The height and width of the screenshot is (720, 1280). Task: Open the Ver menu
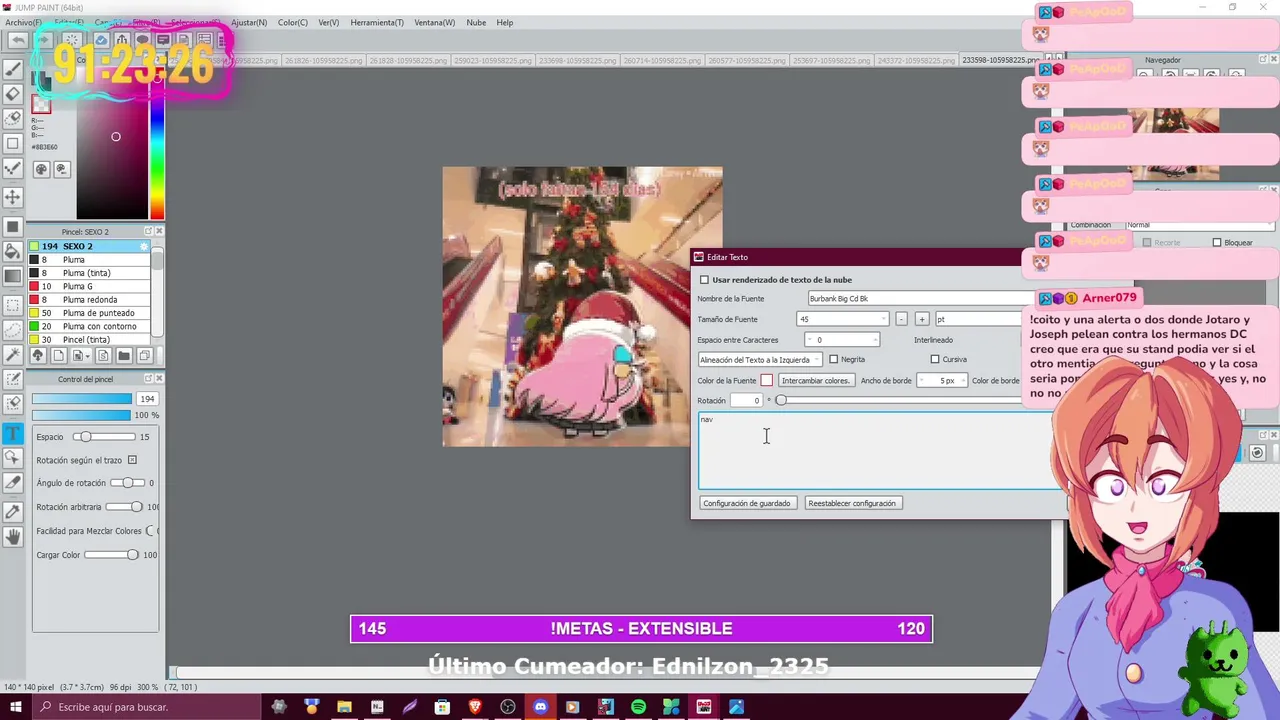[328, 22]
